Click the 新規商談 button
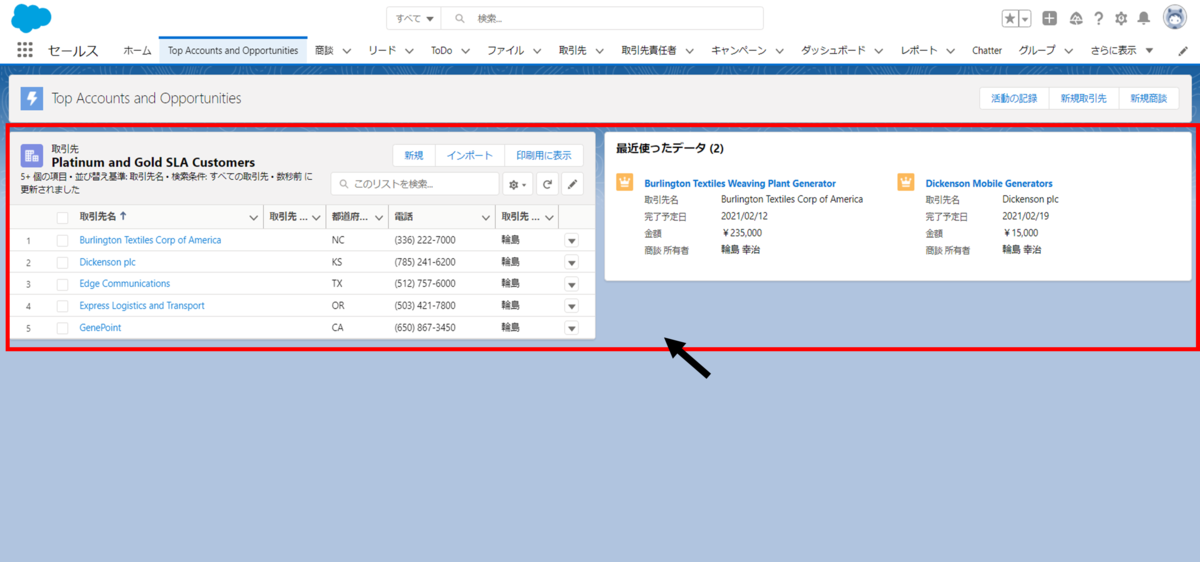 tap(1149, 98)
